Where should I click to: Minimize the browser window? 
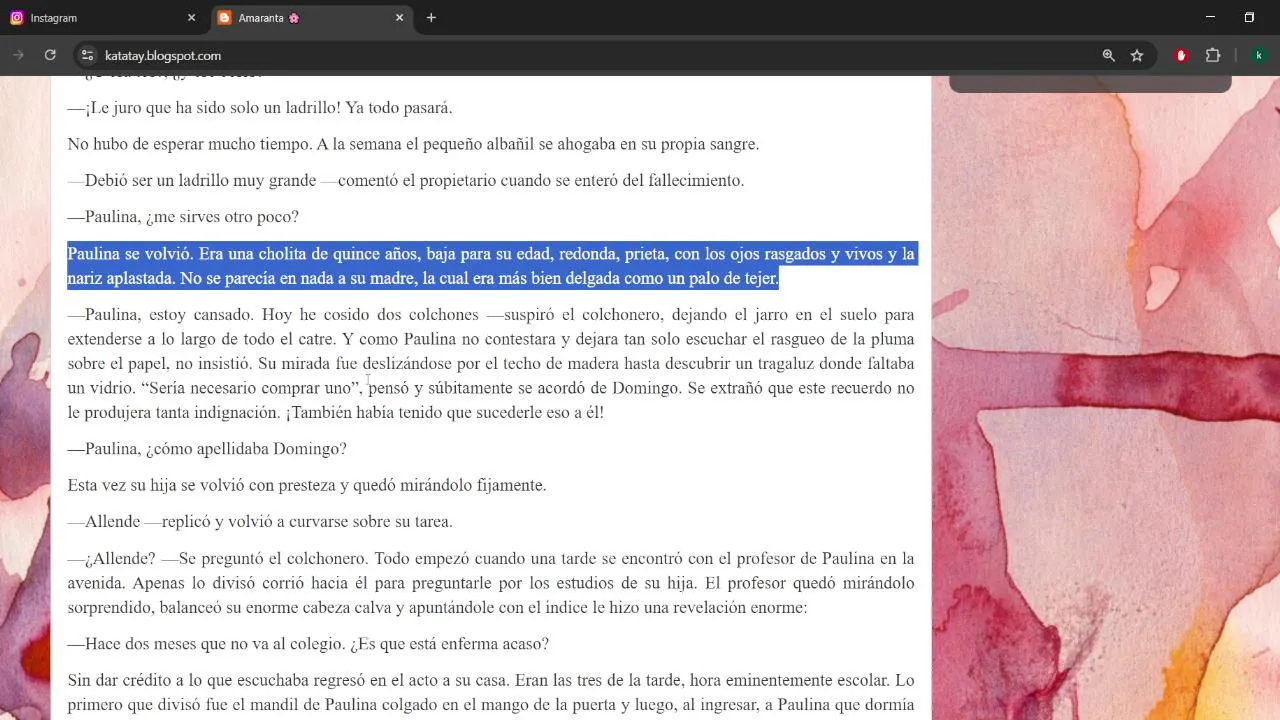1210,17
